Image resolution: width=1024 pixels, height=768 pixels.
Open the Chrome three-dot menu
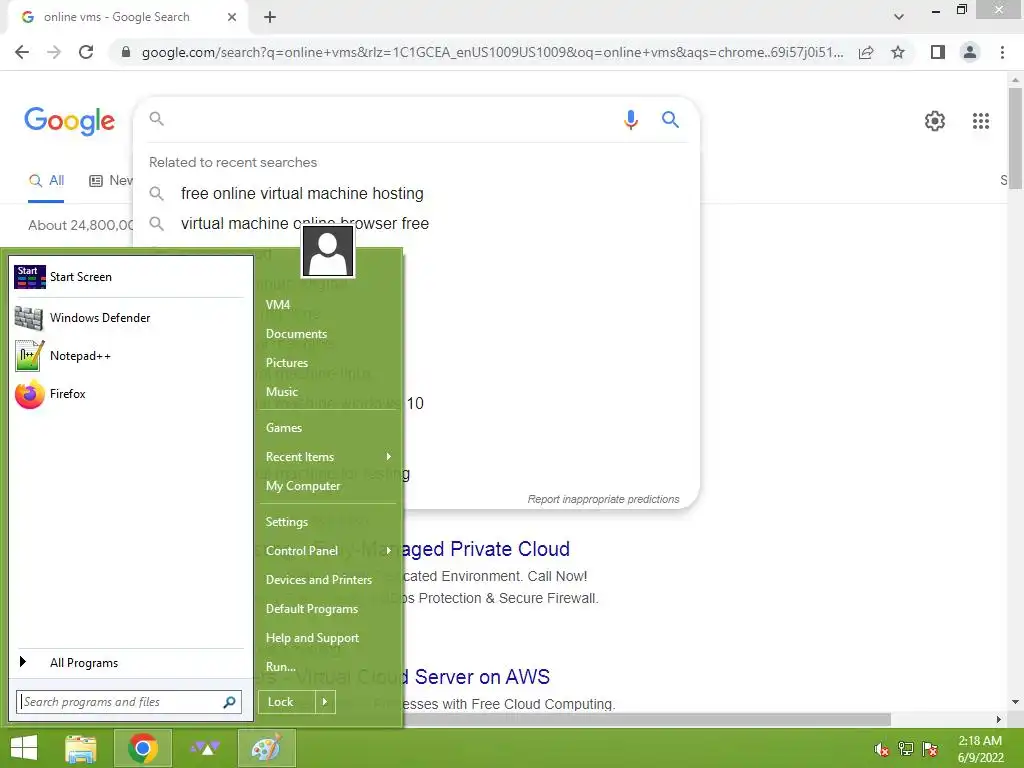coord(1002,52)
